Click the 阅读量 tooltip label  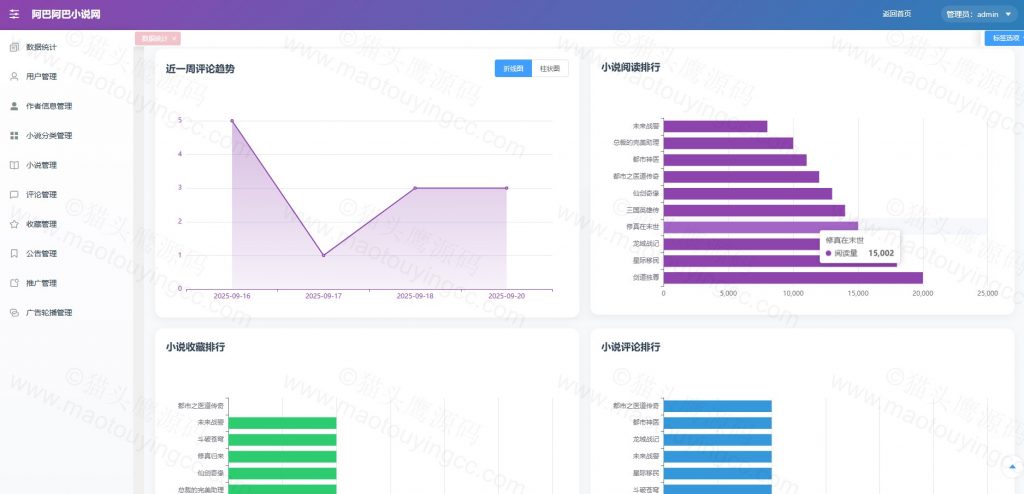click(846, 253)
